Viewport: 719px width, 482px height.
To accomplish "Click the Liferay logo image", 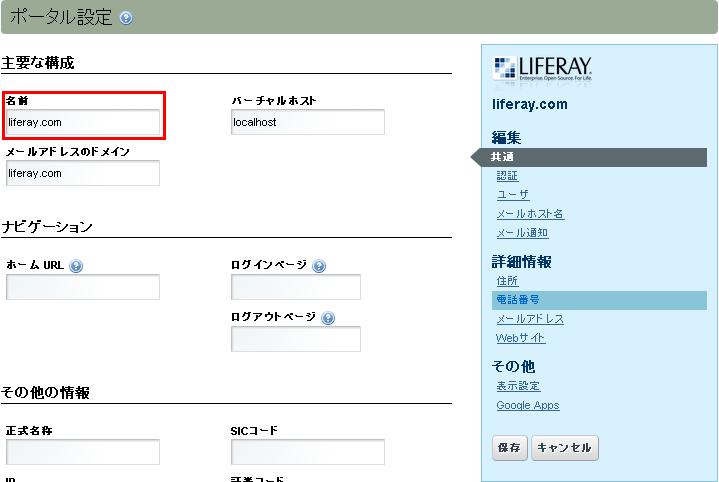I will (543, 69).
